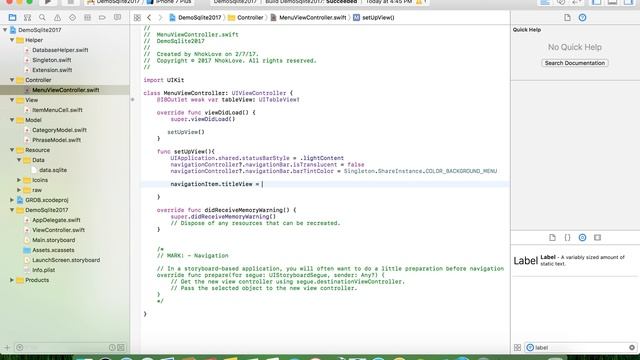Collapse the Data folder
This screenshot has width=640, height=360.
(x=19, y=160)
